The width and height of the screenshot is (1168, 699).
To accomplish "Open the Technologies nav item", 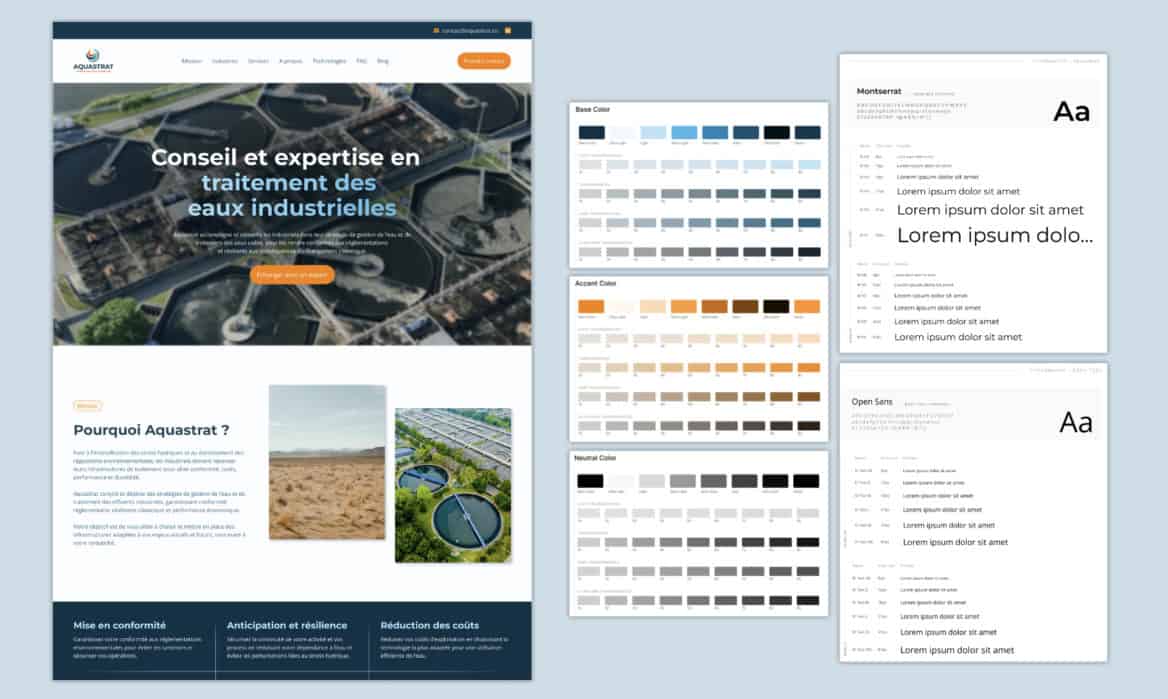I will (x=329, y=61).
